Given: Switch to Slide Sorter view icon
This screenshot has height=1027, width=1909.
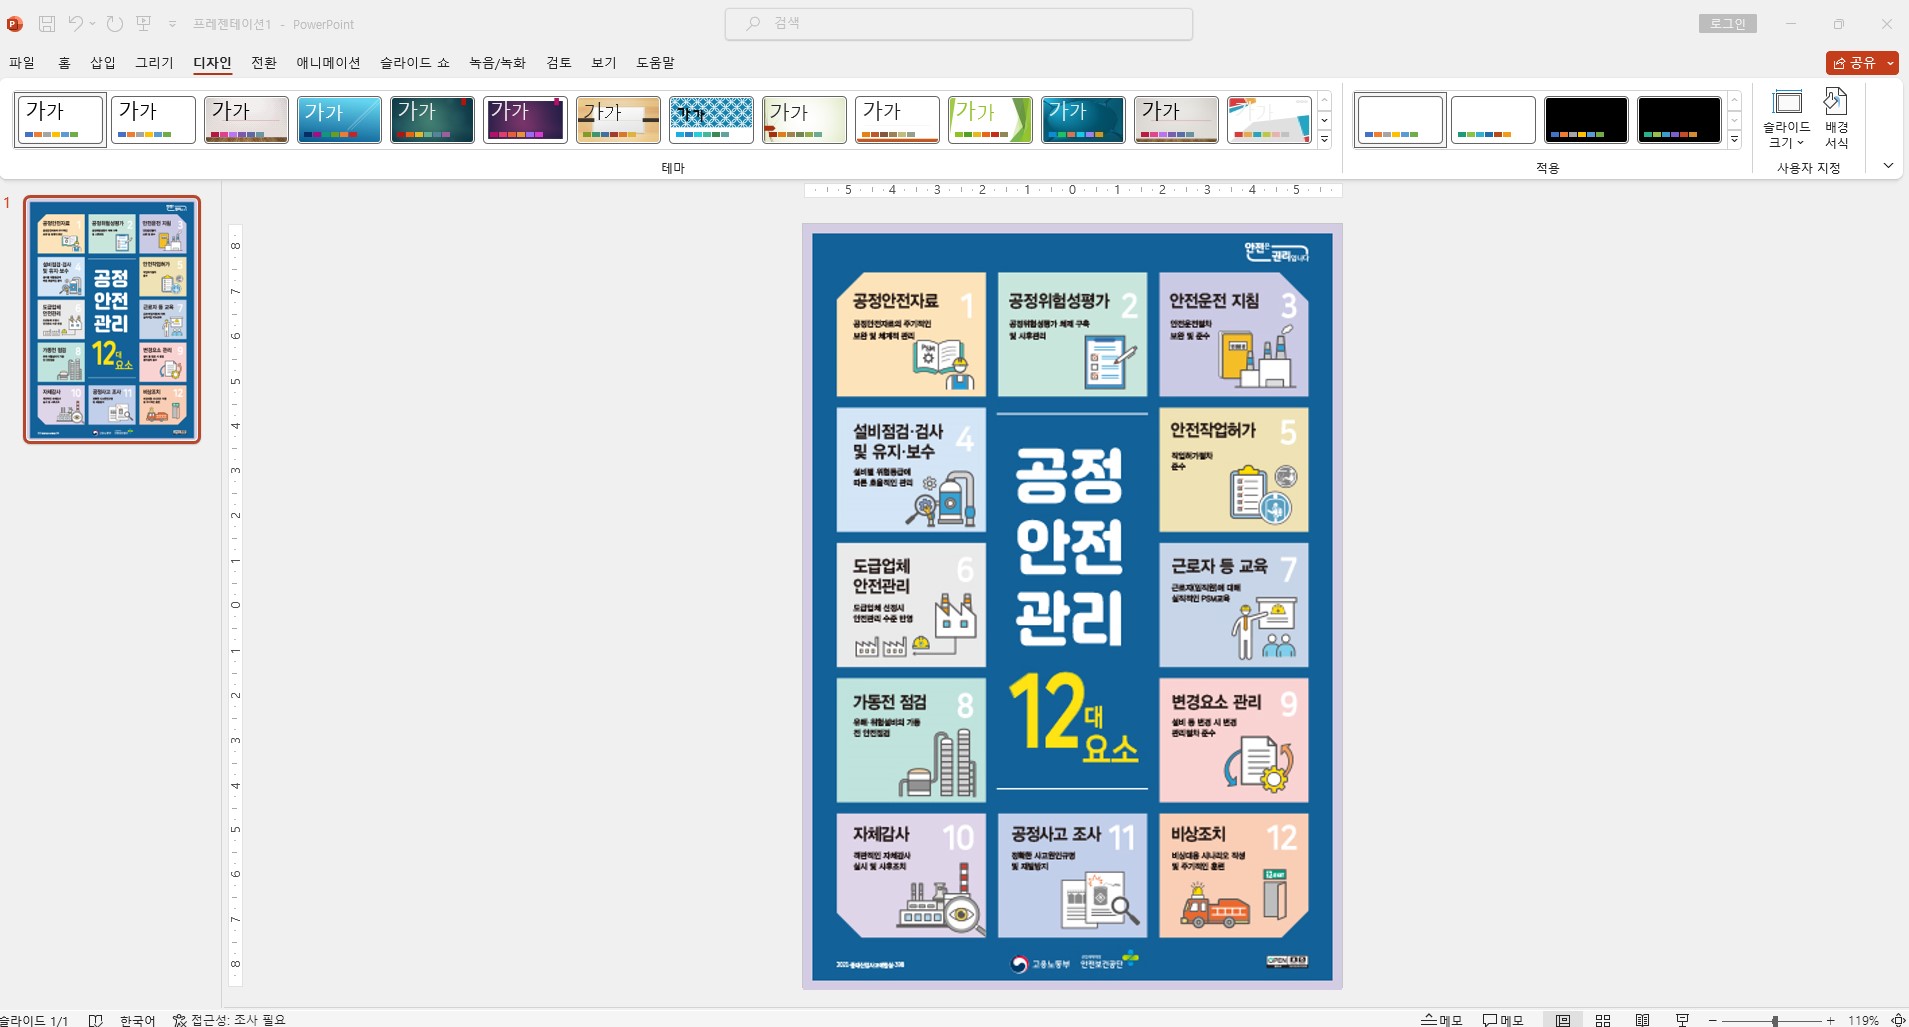Looking at the screenshot, I should tap(1603, 1020).
